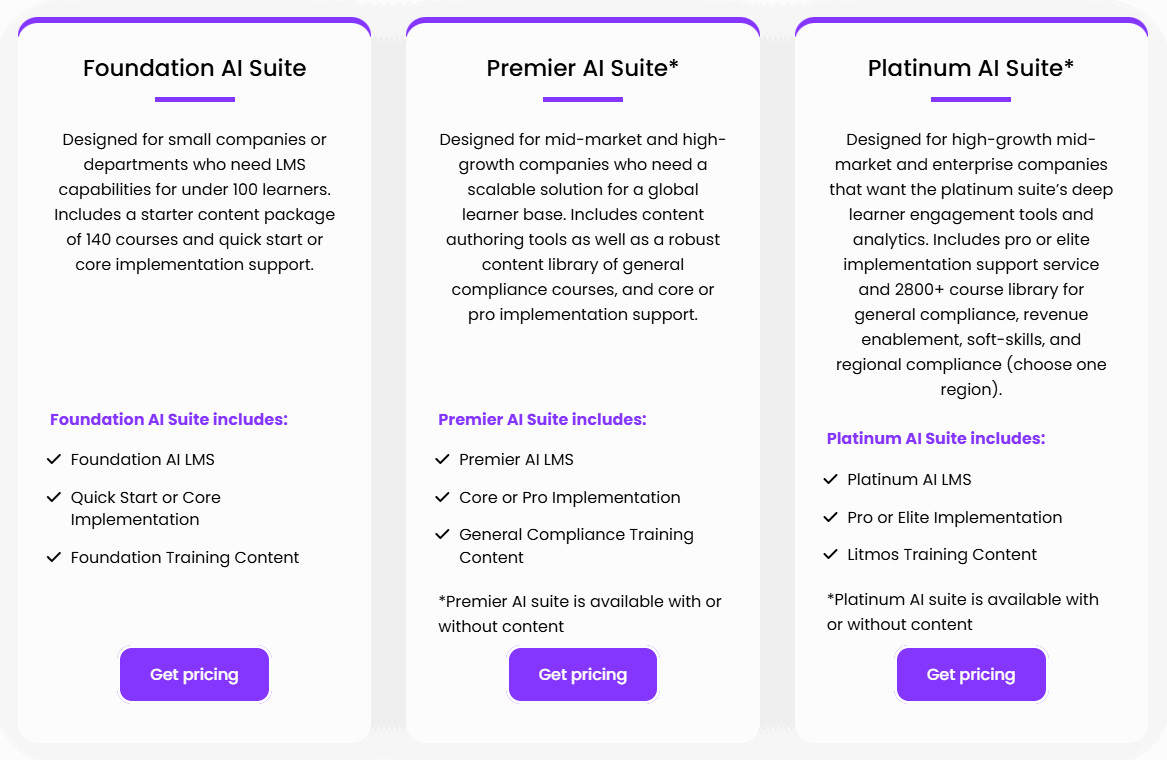Click the checkmark beside Core or Pro Implementation
This screenshot has height=760, width=1167.
pos(442,497)
